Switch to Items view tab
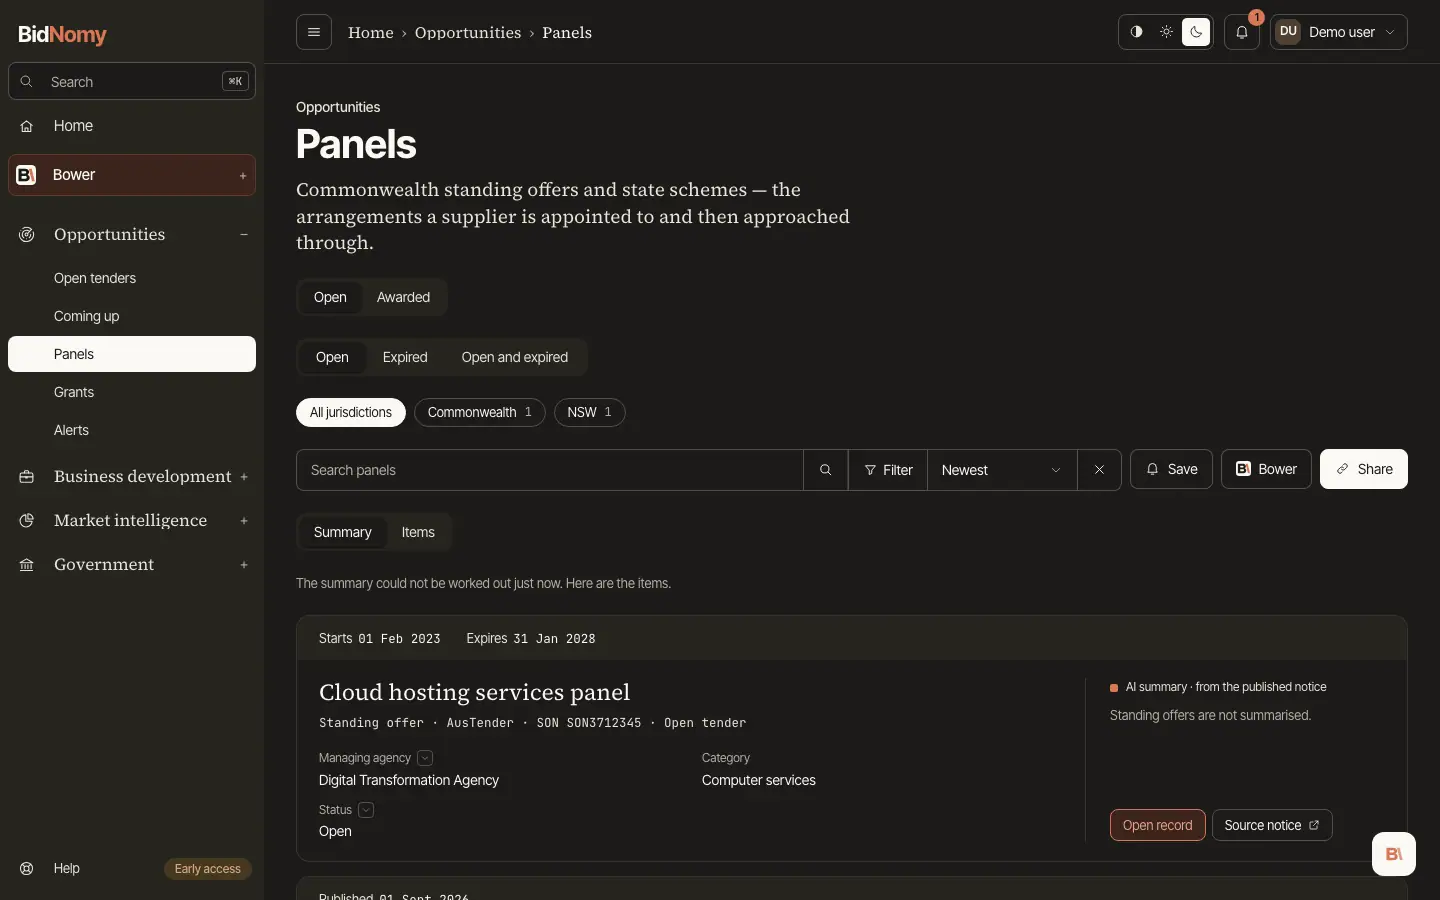1440x900 pixels. point(418,532)
